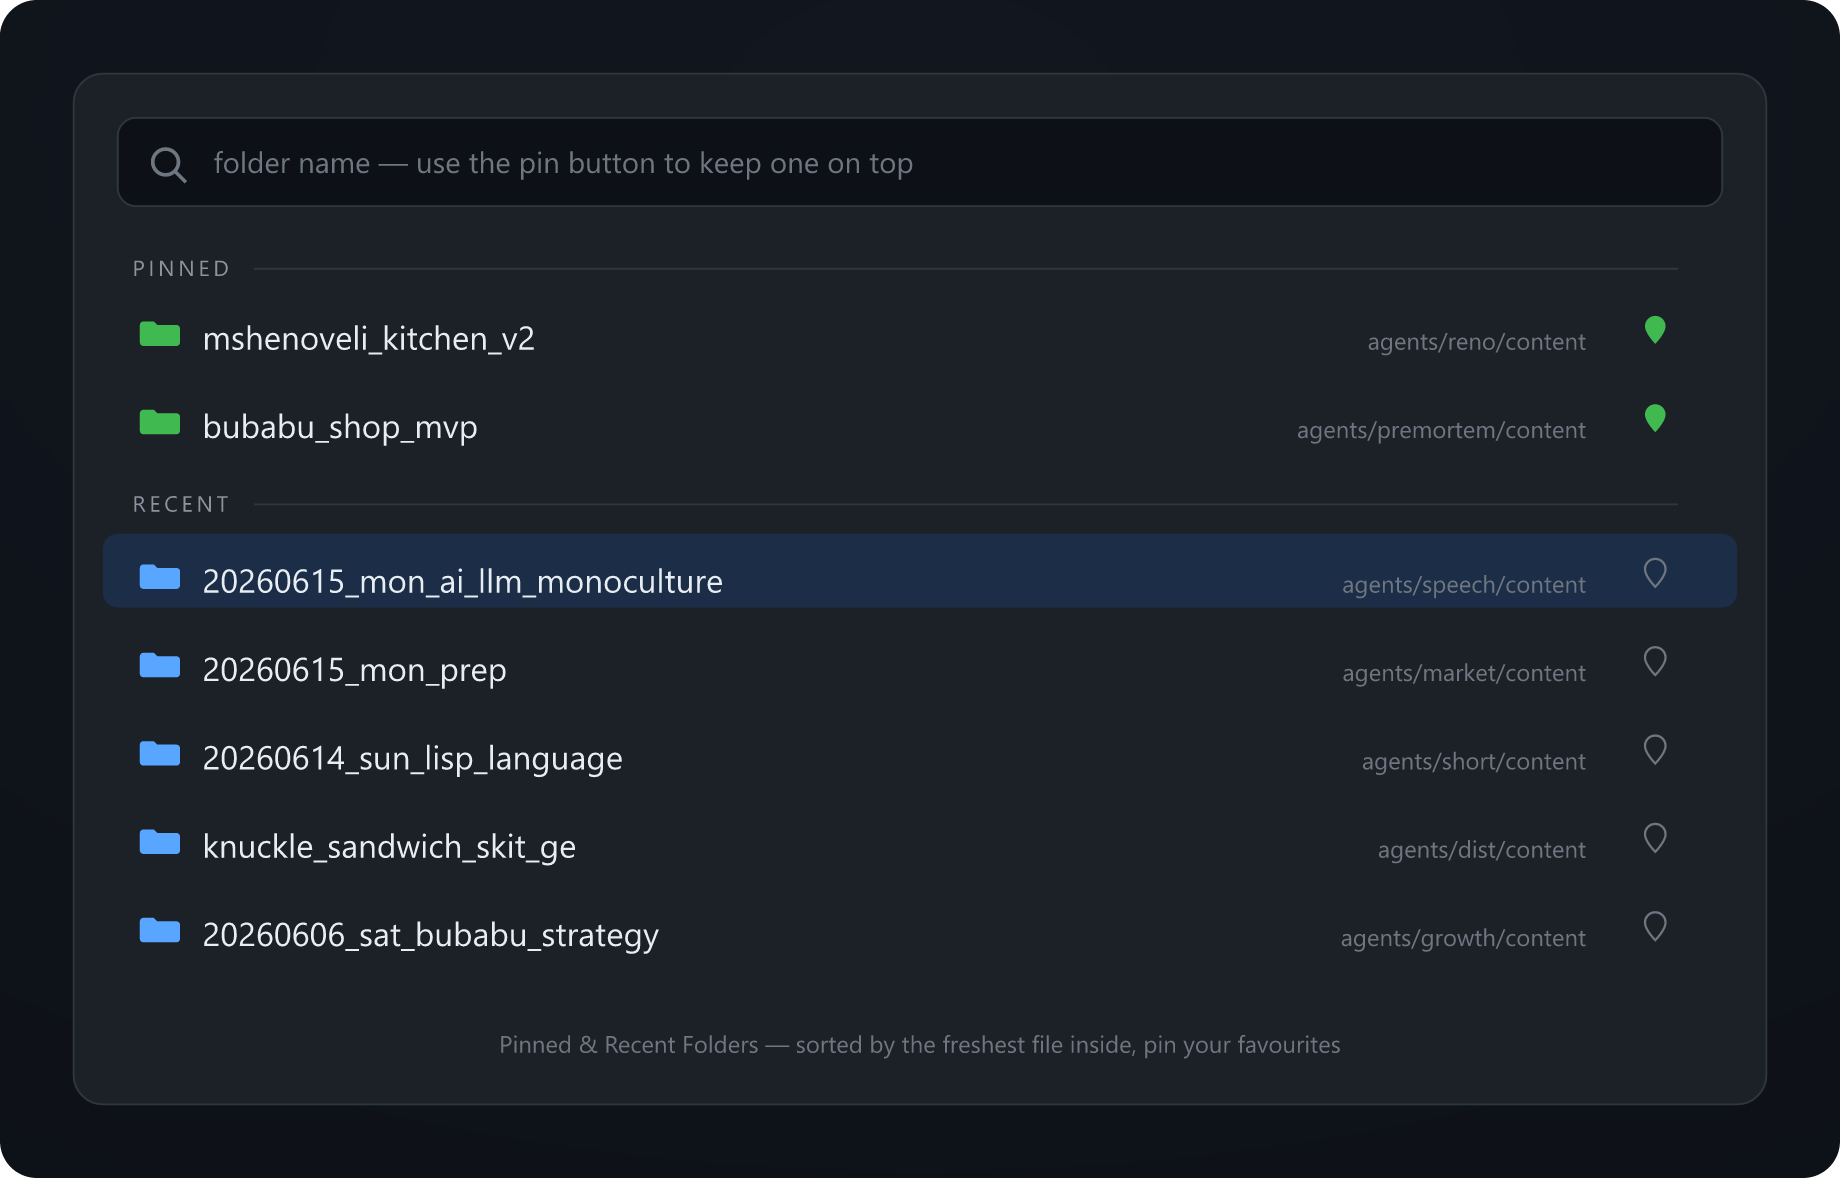The height and width of the screenshot is (1178, 1840).
Task: Pin the knuckle_sandwich_skit_ge folder
Action: (1655, 838)
